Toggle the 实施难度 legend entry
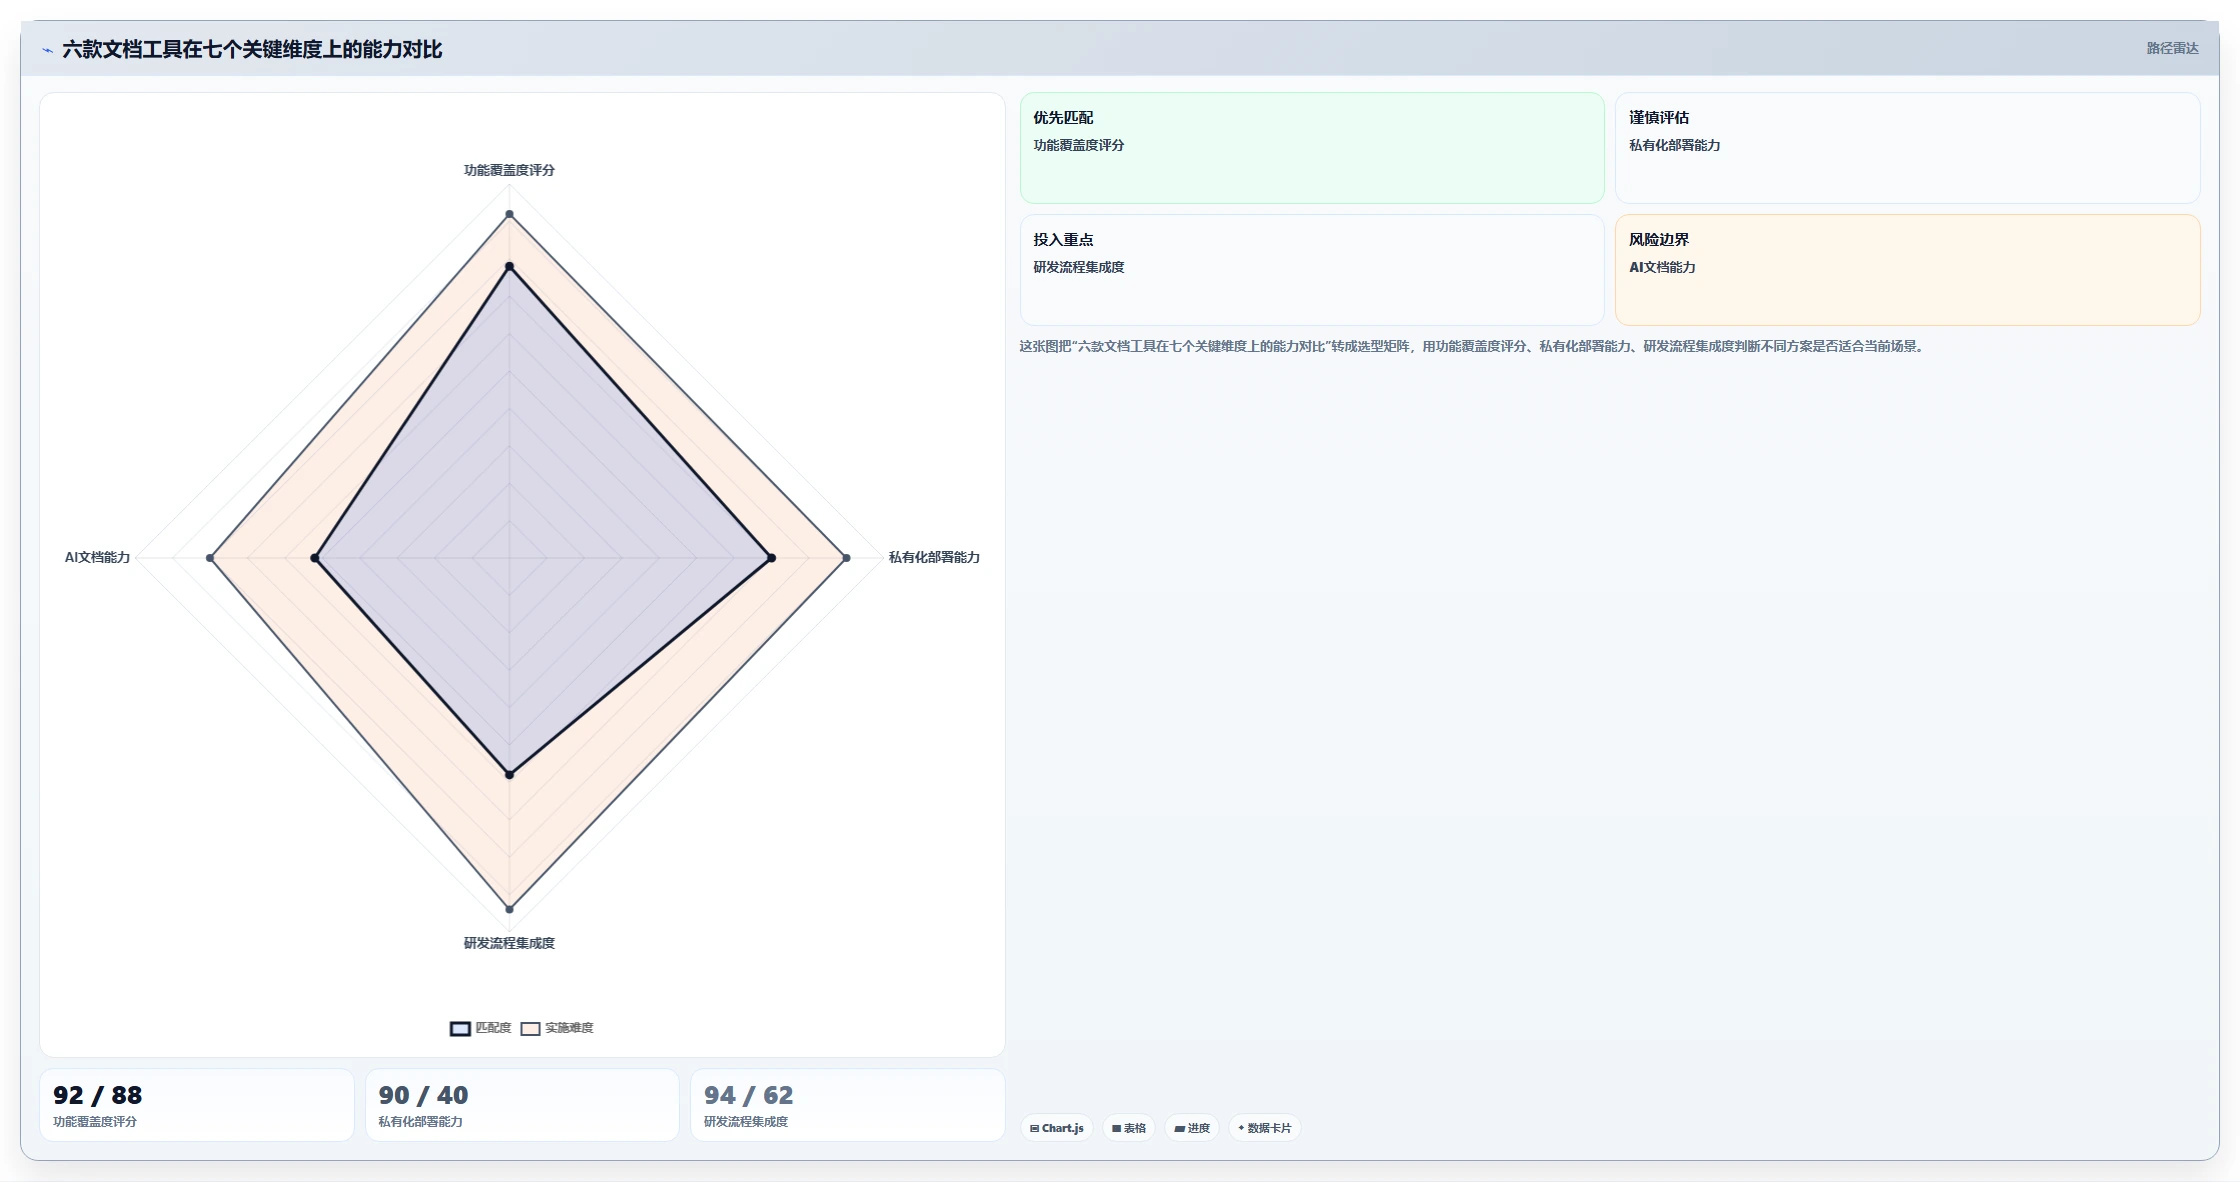This screenshot has width=2240, height=1182. point(557,1028)
